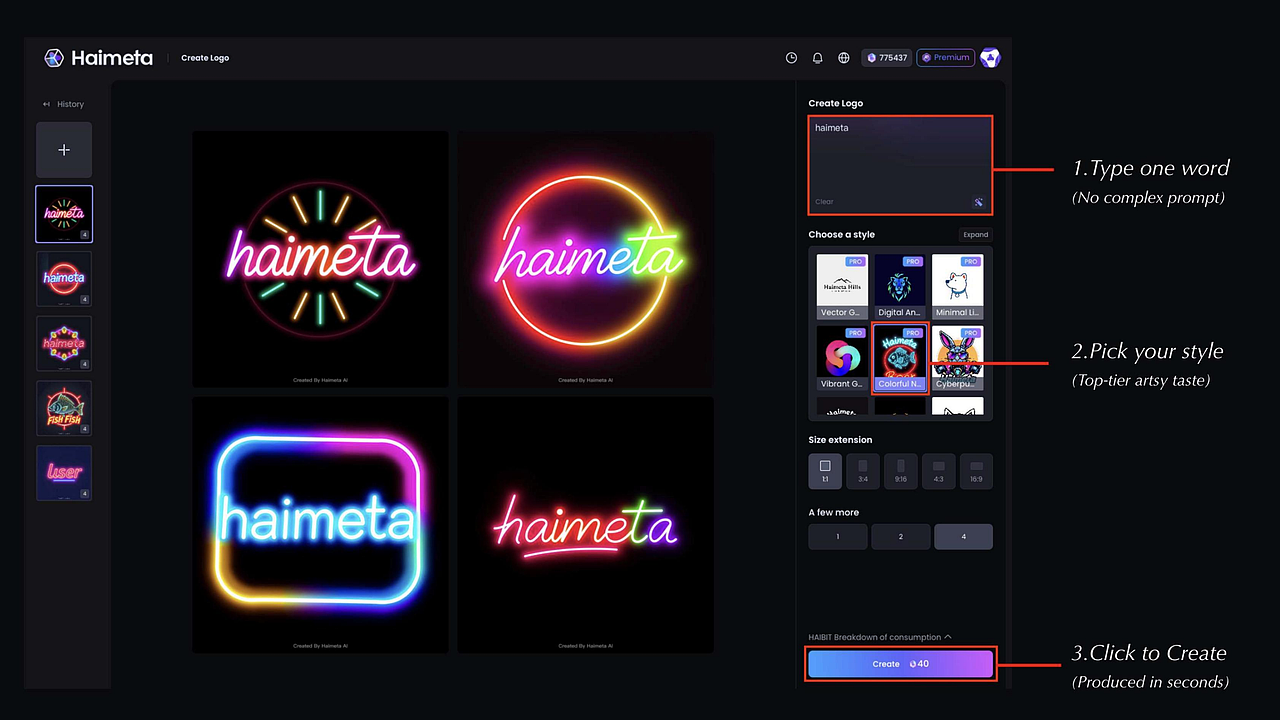Screen dimensions: 1280x720
Task: Open the rounded square neon haimeta result
Action: [x=320, y=525]
